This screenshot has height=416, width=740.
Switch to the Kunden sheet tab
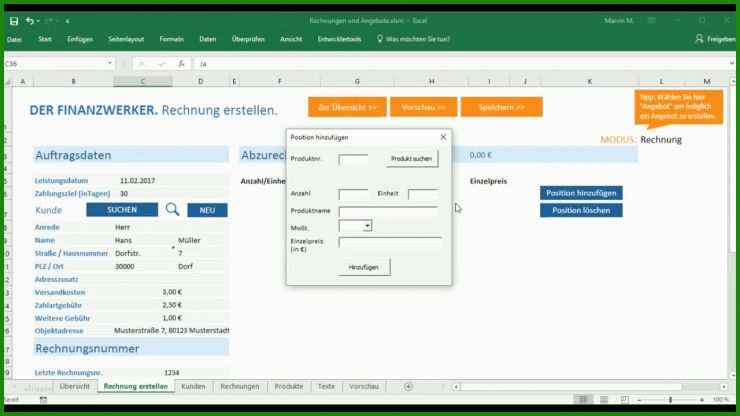coord(193,386)
